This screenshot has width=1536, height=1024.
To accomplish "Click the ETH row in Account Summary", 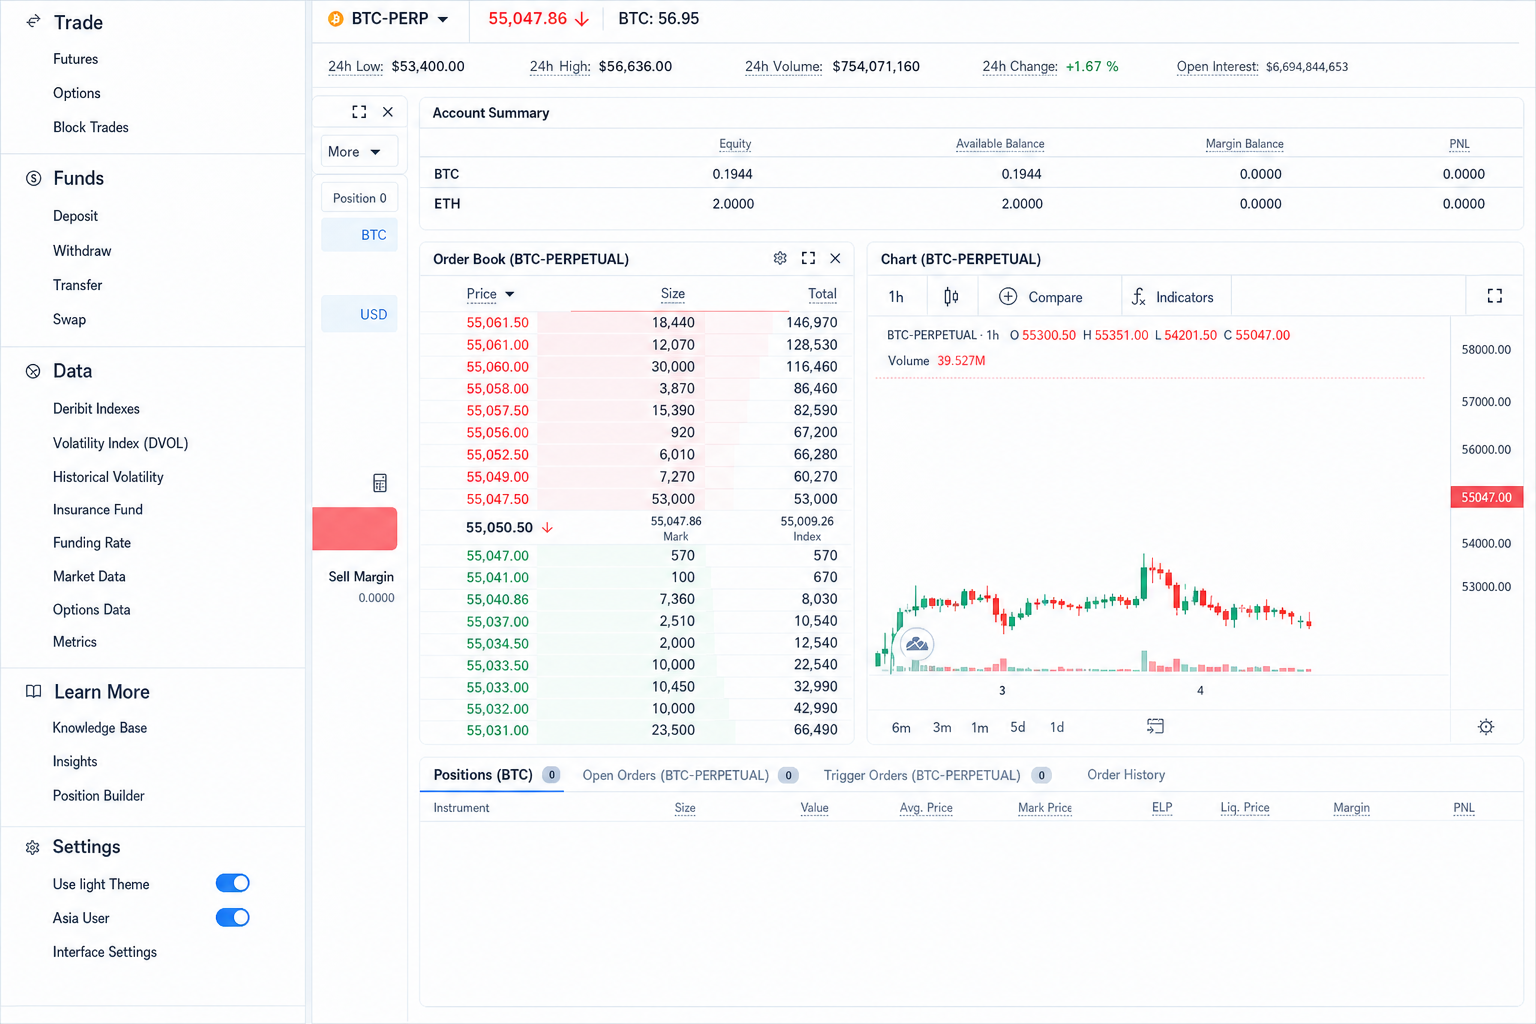I will click(x=970, y=204).
